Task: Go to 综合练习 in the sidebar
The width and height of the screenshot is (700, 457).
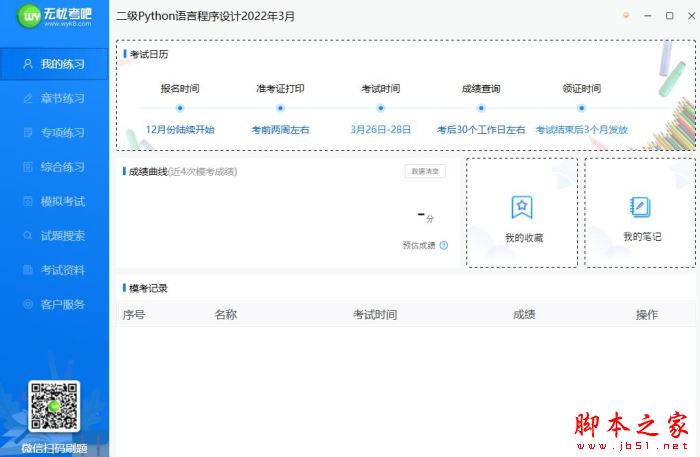Action: (54, 167)
